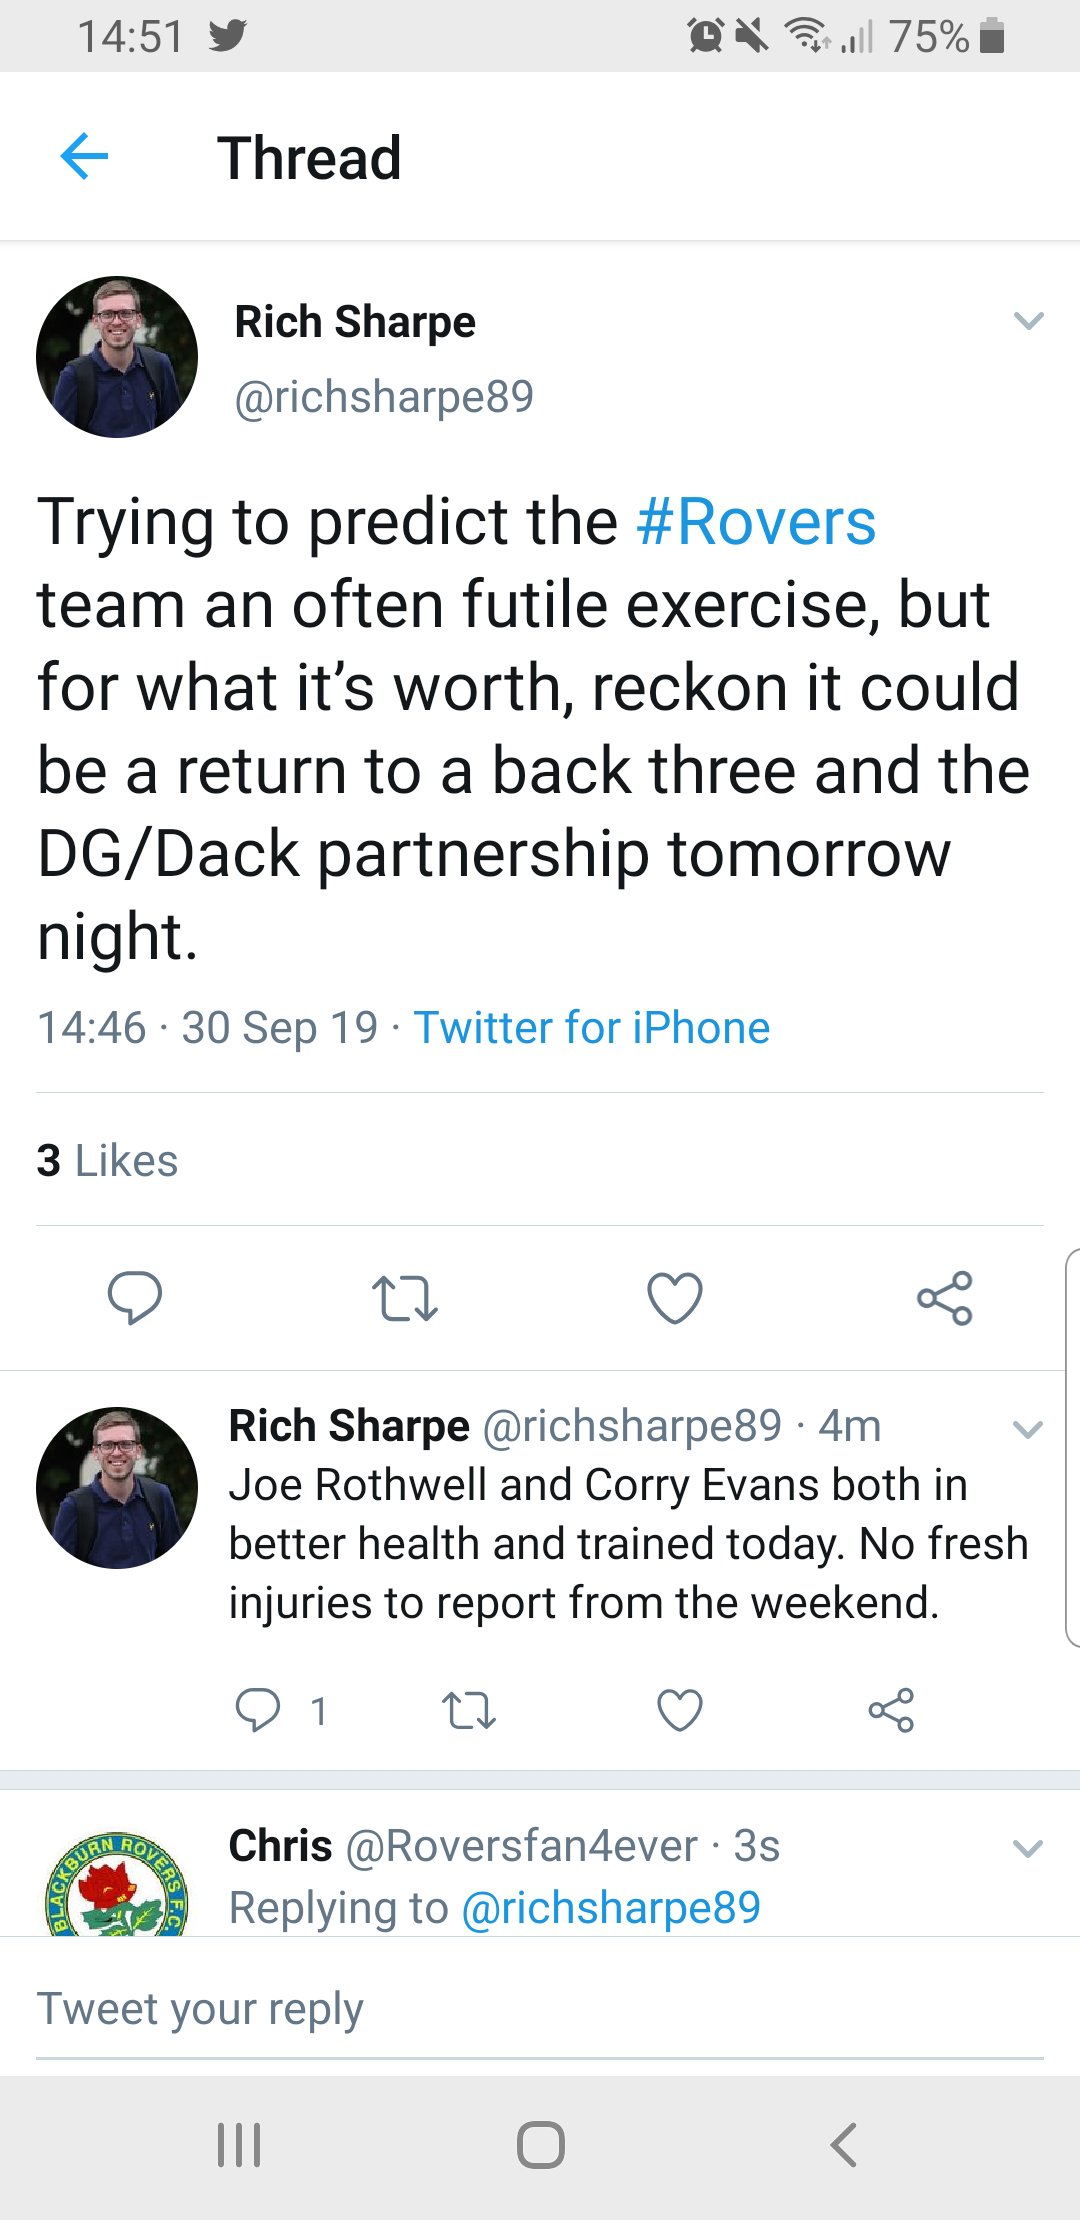1080x2220 pixels.
Task: Open the Twitter for iPhone source link
Action: tap(592, 1028)
